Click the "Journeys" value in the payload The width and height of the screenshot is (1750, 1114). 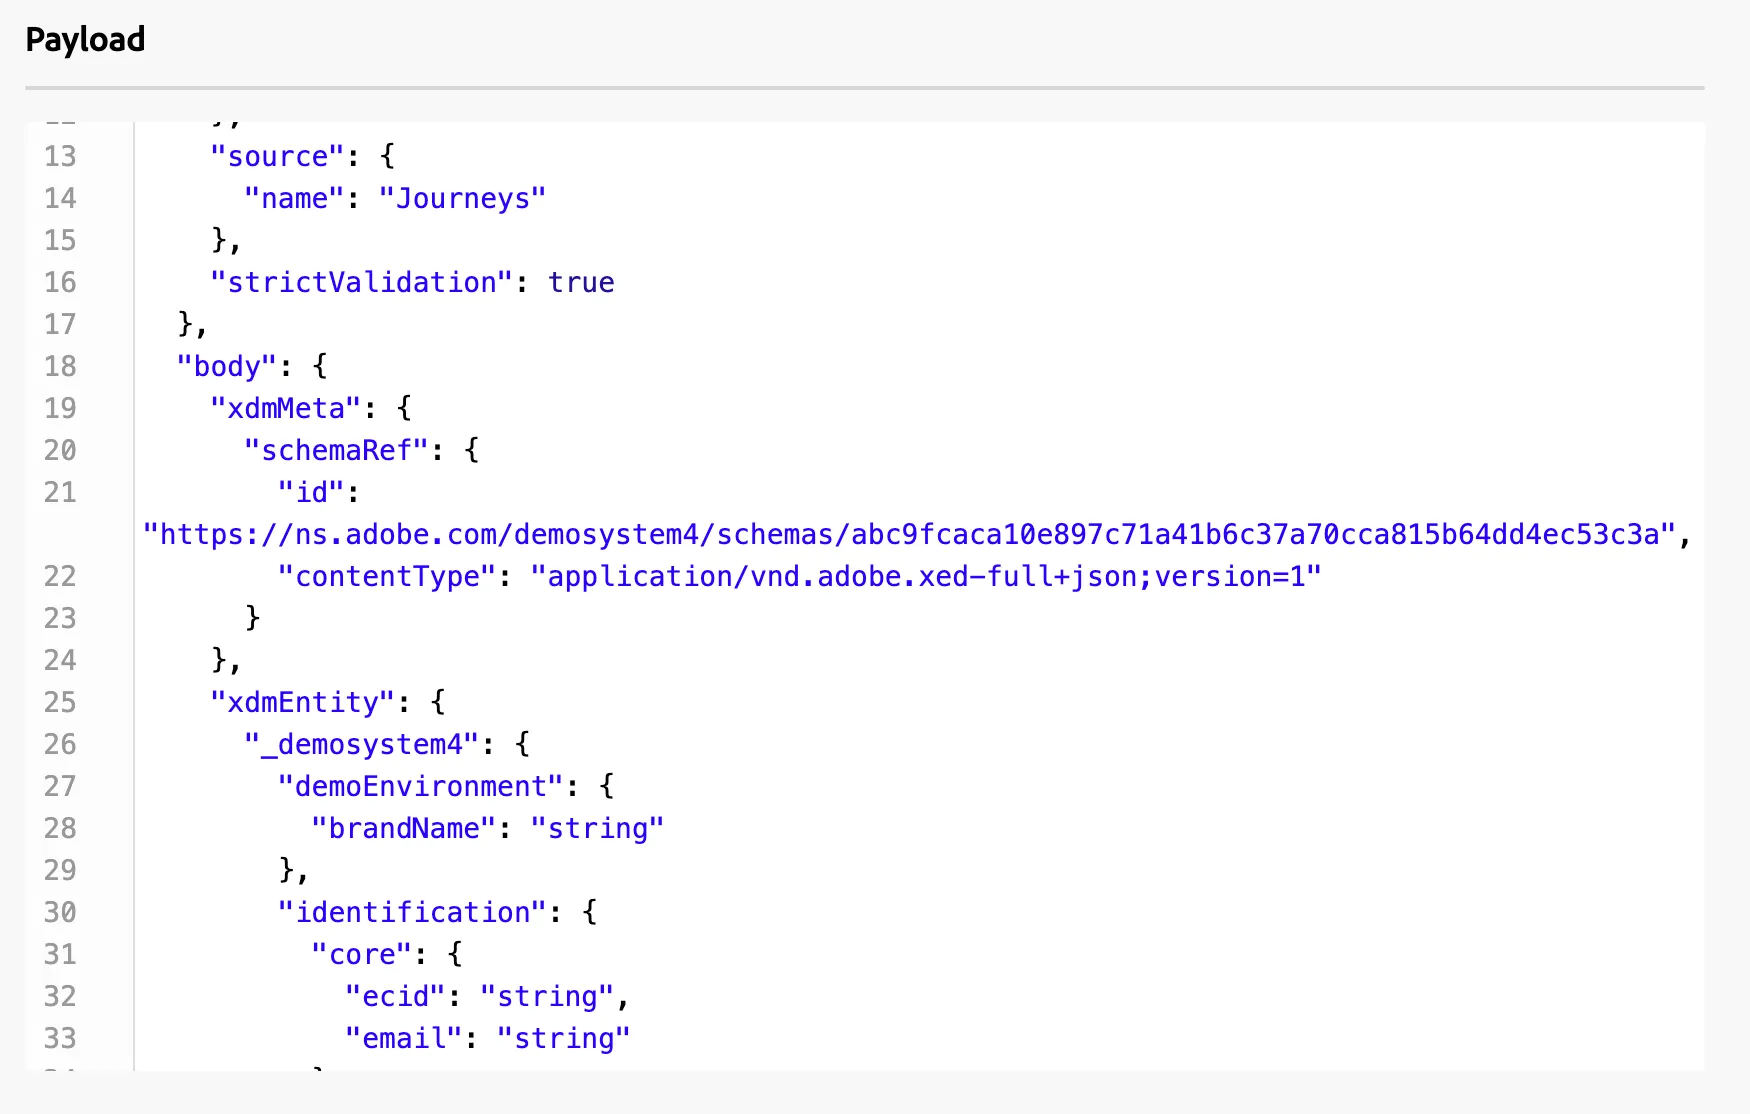462,198
